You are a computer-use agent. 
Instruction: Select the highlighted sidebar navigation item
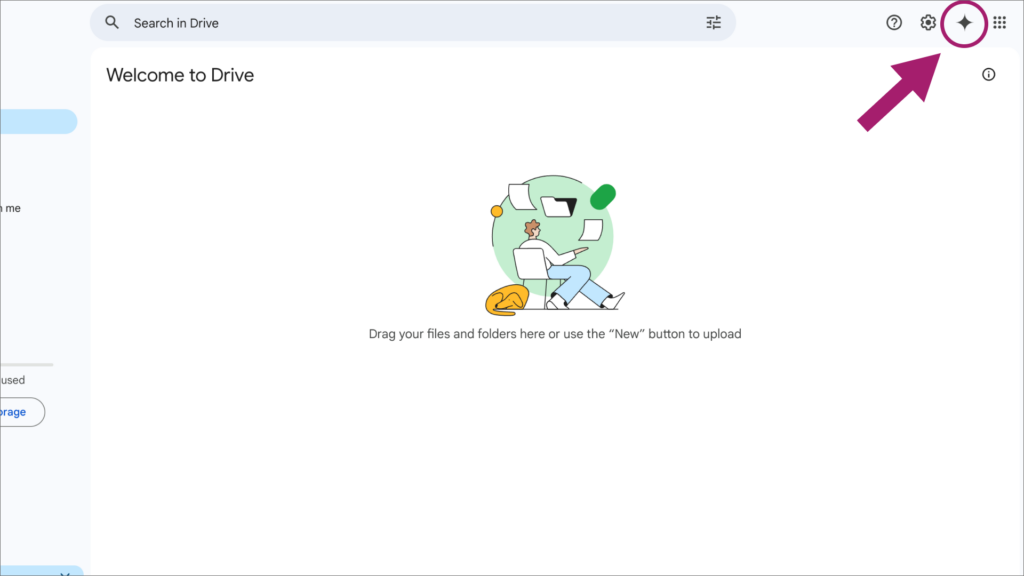pos(36,122)
